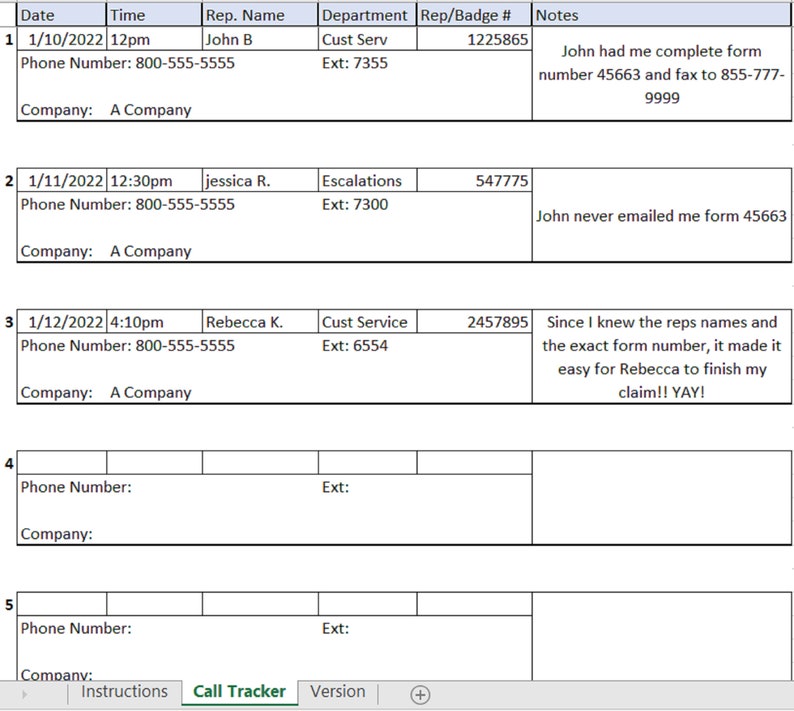Click the date cell 1/11/2022
The image size is (794, 711).
pos(62,180)
